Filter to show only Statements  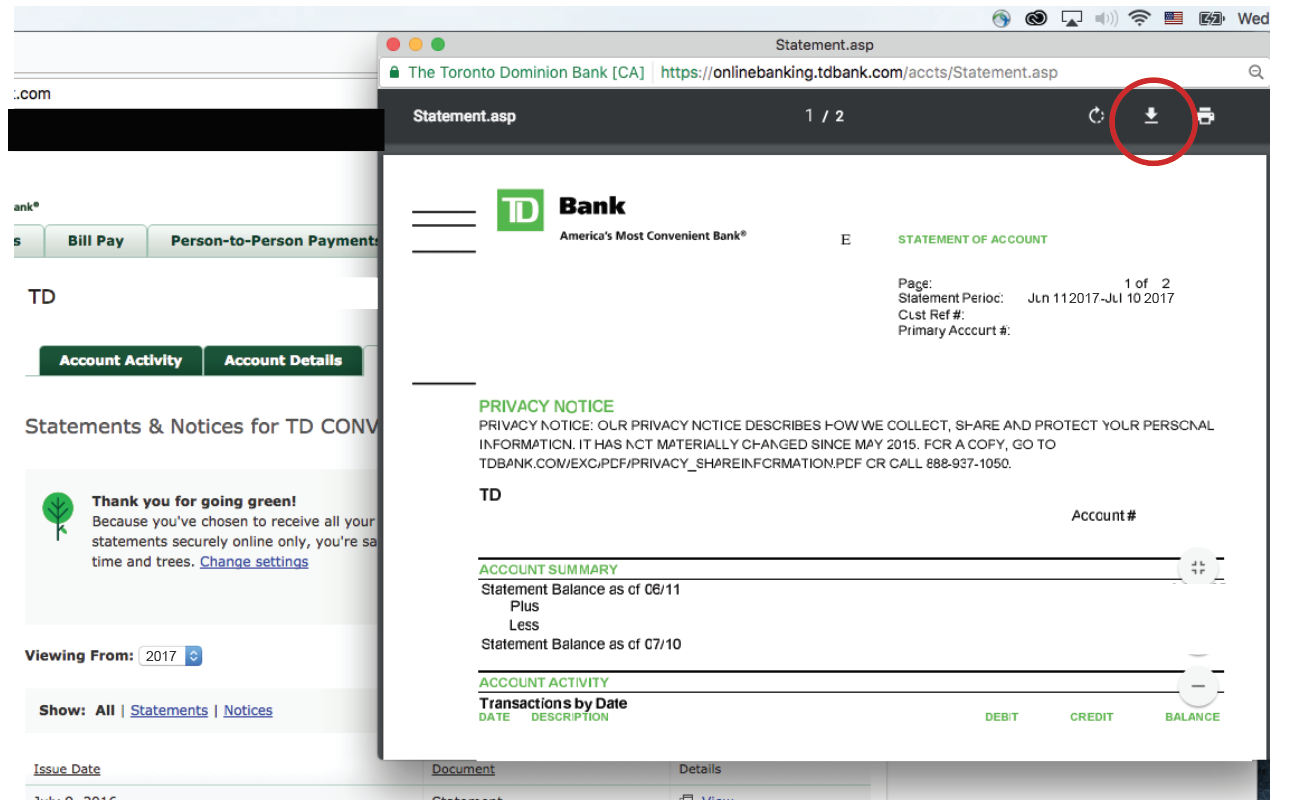[x=168, y=710]
